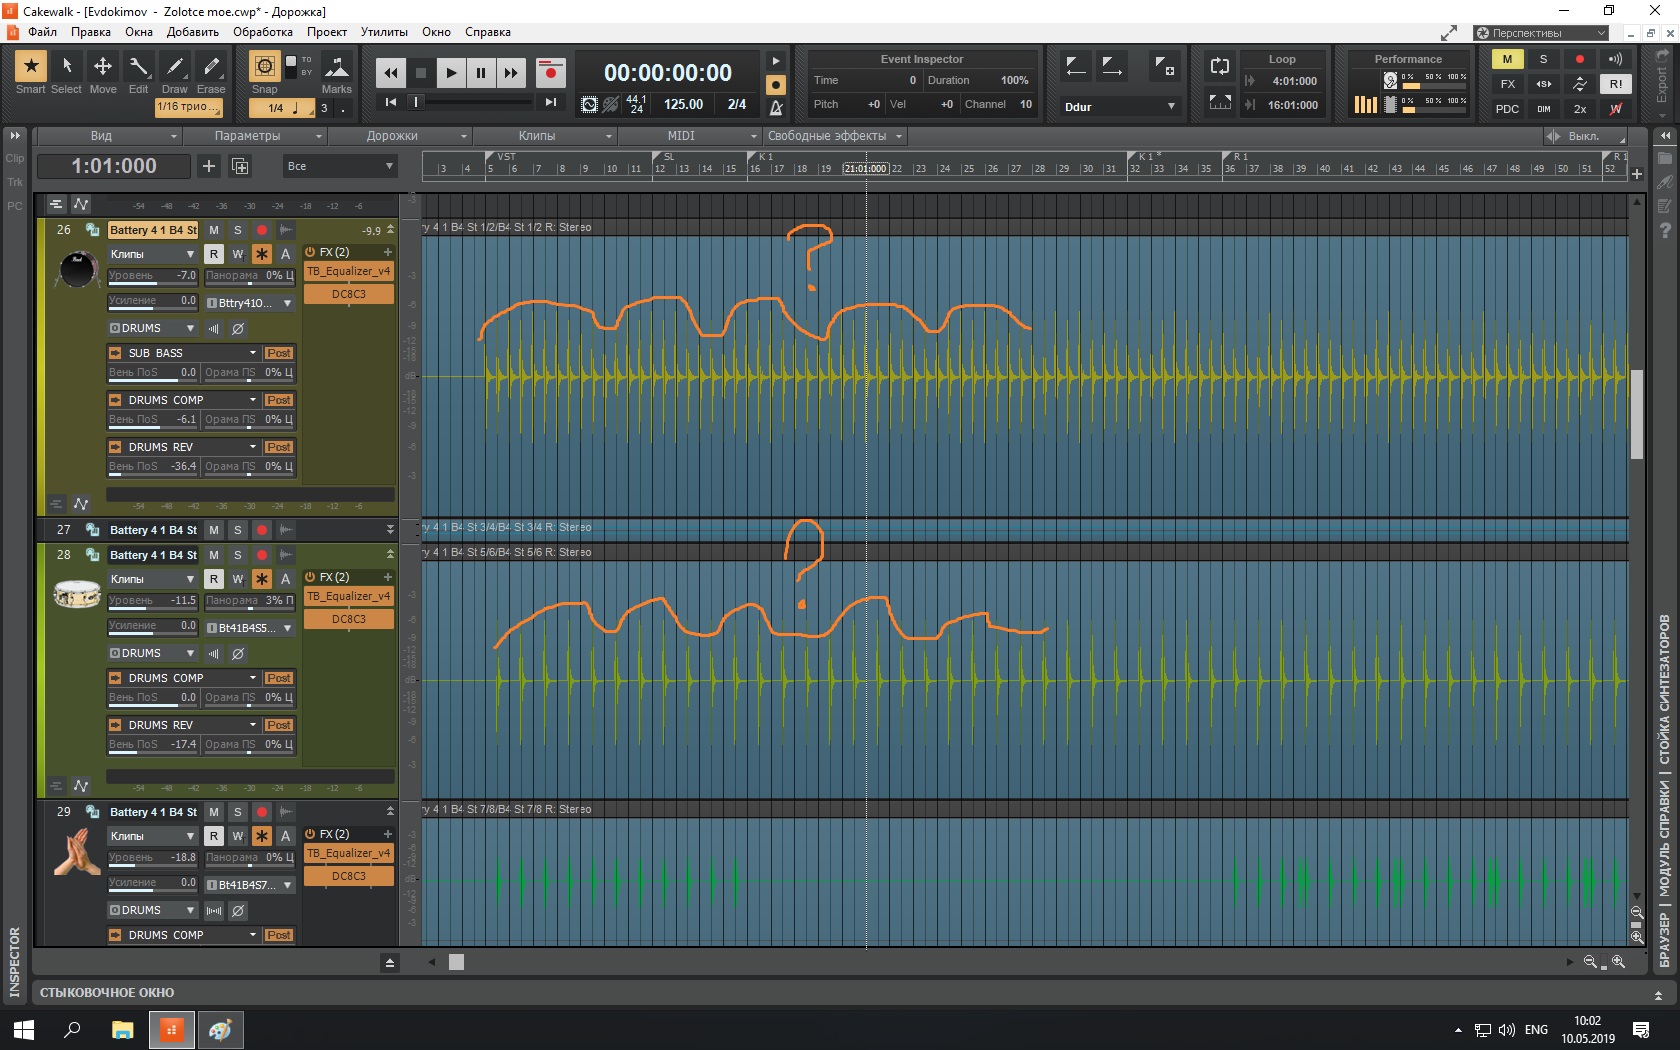Open TB_Equalizer_v4 effect on track 26

[348, 272]
